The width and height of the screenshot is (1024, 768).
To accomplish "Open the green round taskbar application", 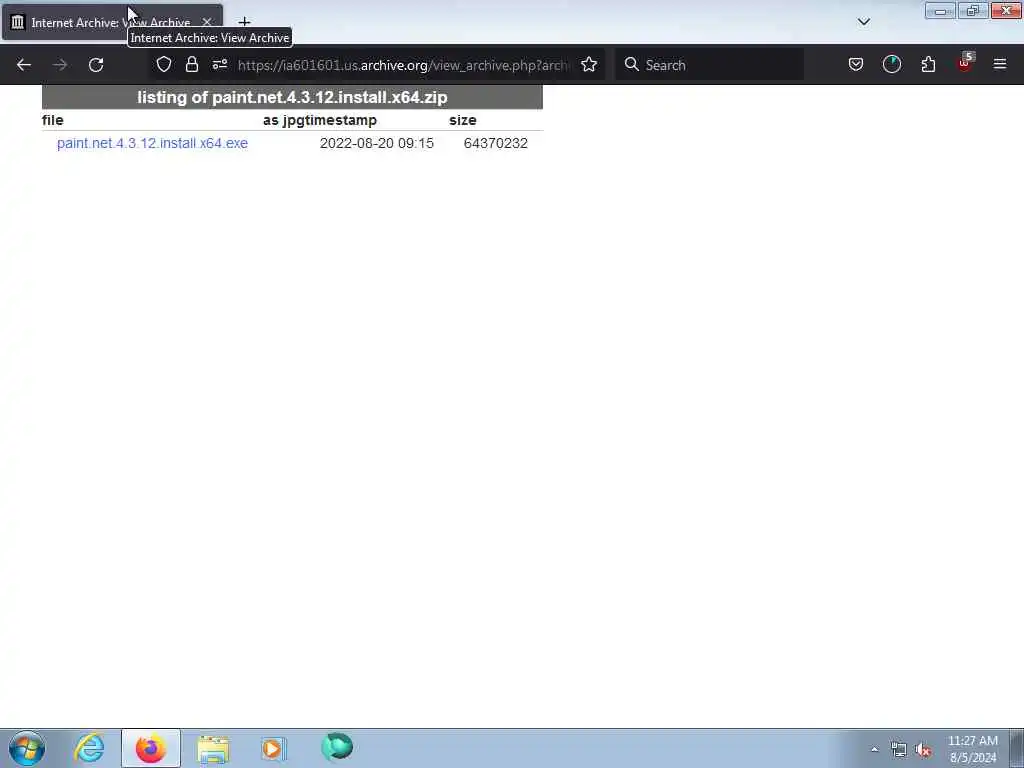I will coord(337,747).
